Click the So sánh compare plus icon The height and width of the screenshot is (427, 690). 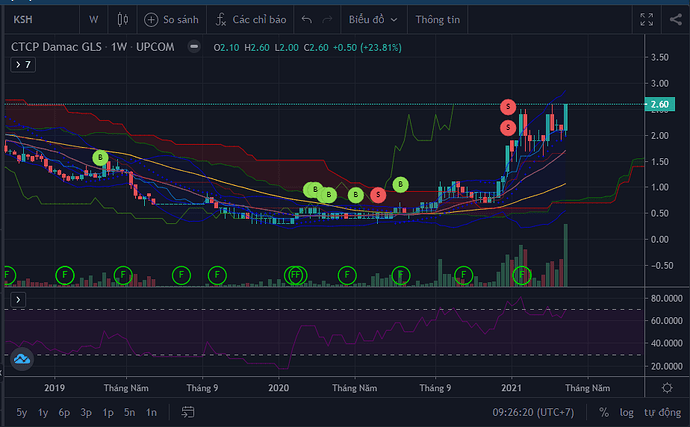coord(151,19)
